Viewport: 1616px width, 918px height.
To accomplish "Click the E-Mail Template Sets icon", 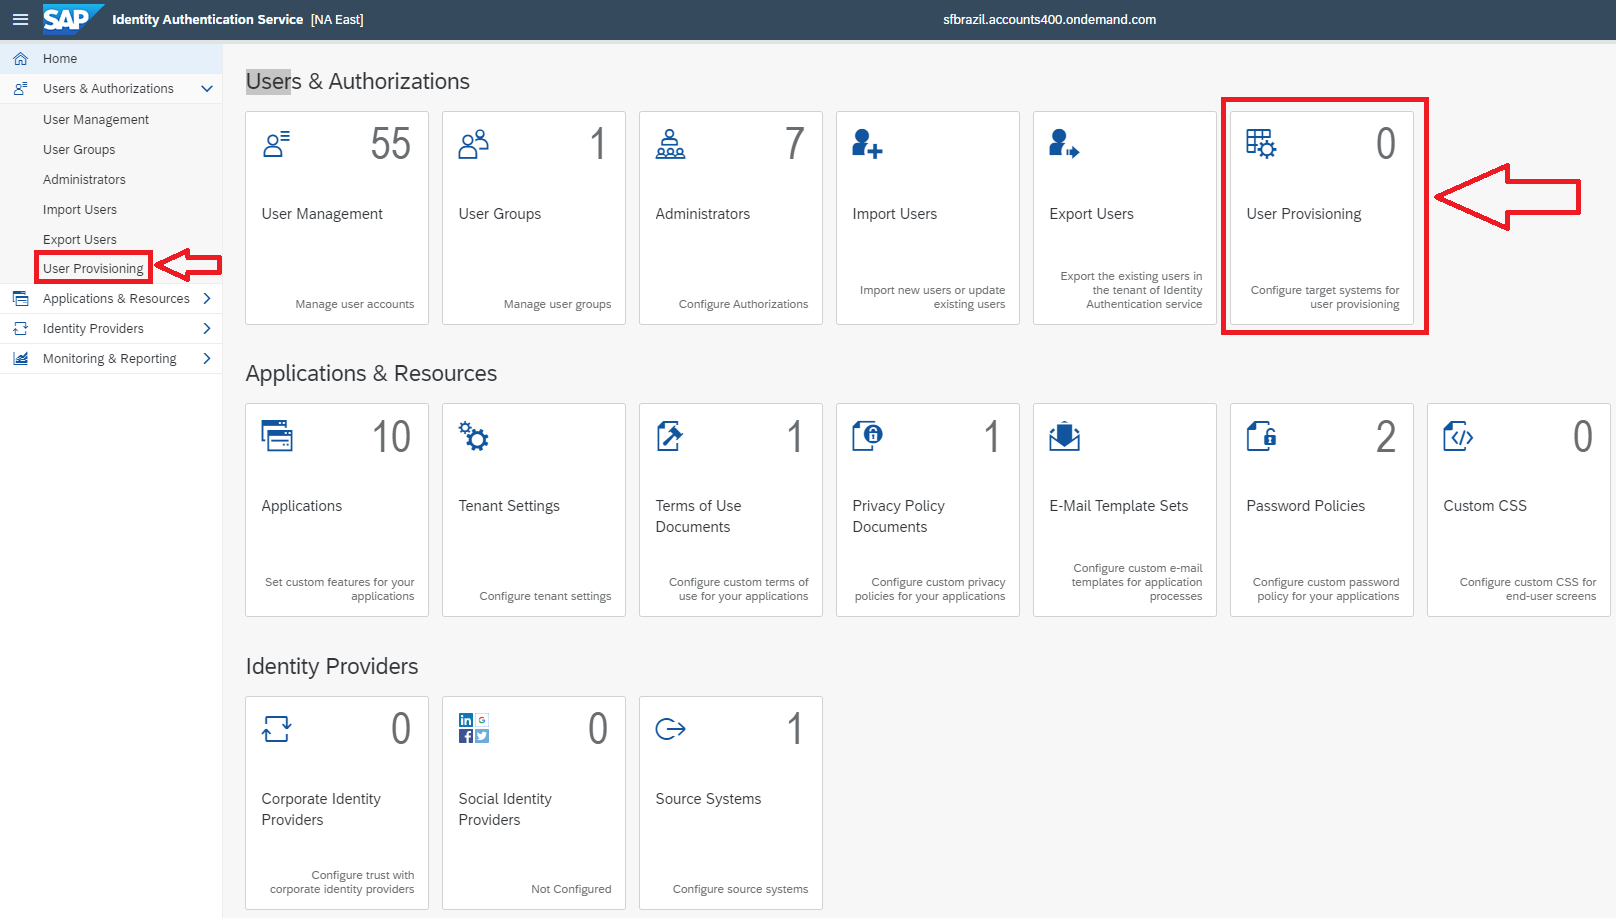I will pyautogui.click(x=1065, y=436).
